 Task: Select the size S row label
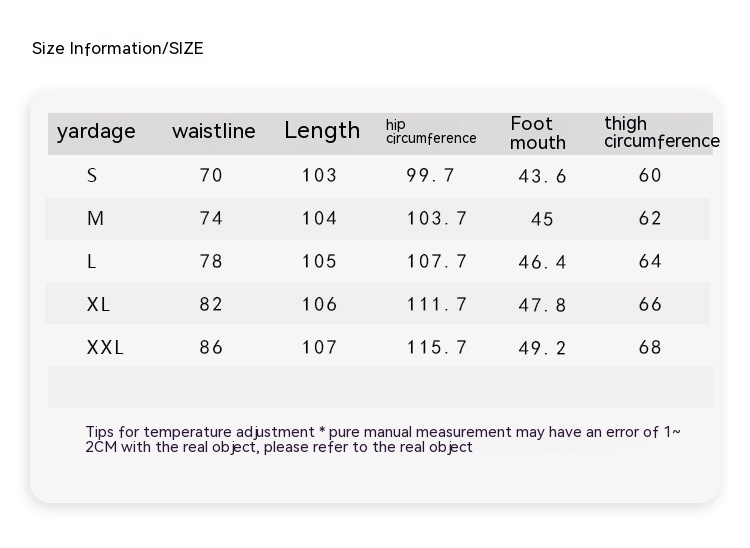pos(93,175)
